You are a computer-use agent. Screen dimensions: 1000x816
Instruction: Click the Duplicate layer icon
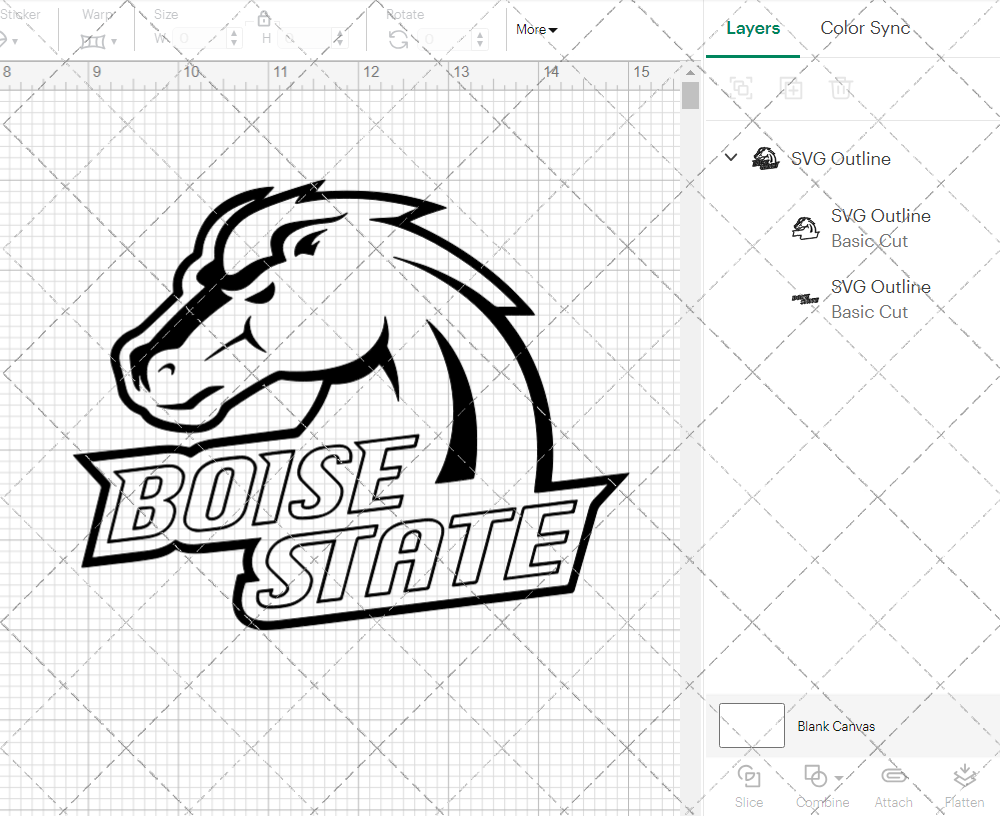click(791, 88)
